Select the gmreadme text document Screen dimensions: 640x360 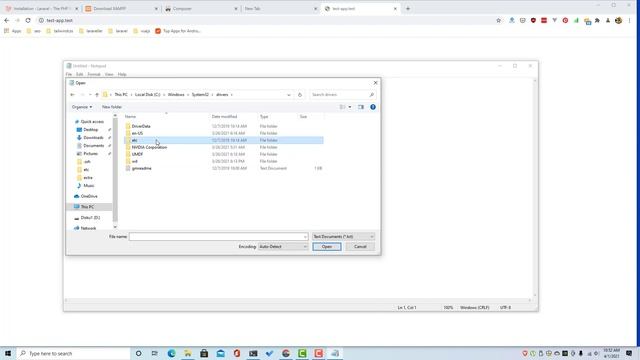(x=141, y=168)
